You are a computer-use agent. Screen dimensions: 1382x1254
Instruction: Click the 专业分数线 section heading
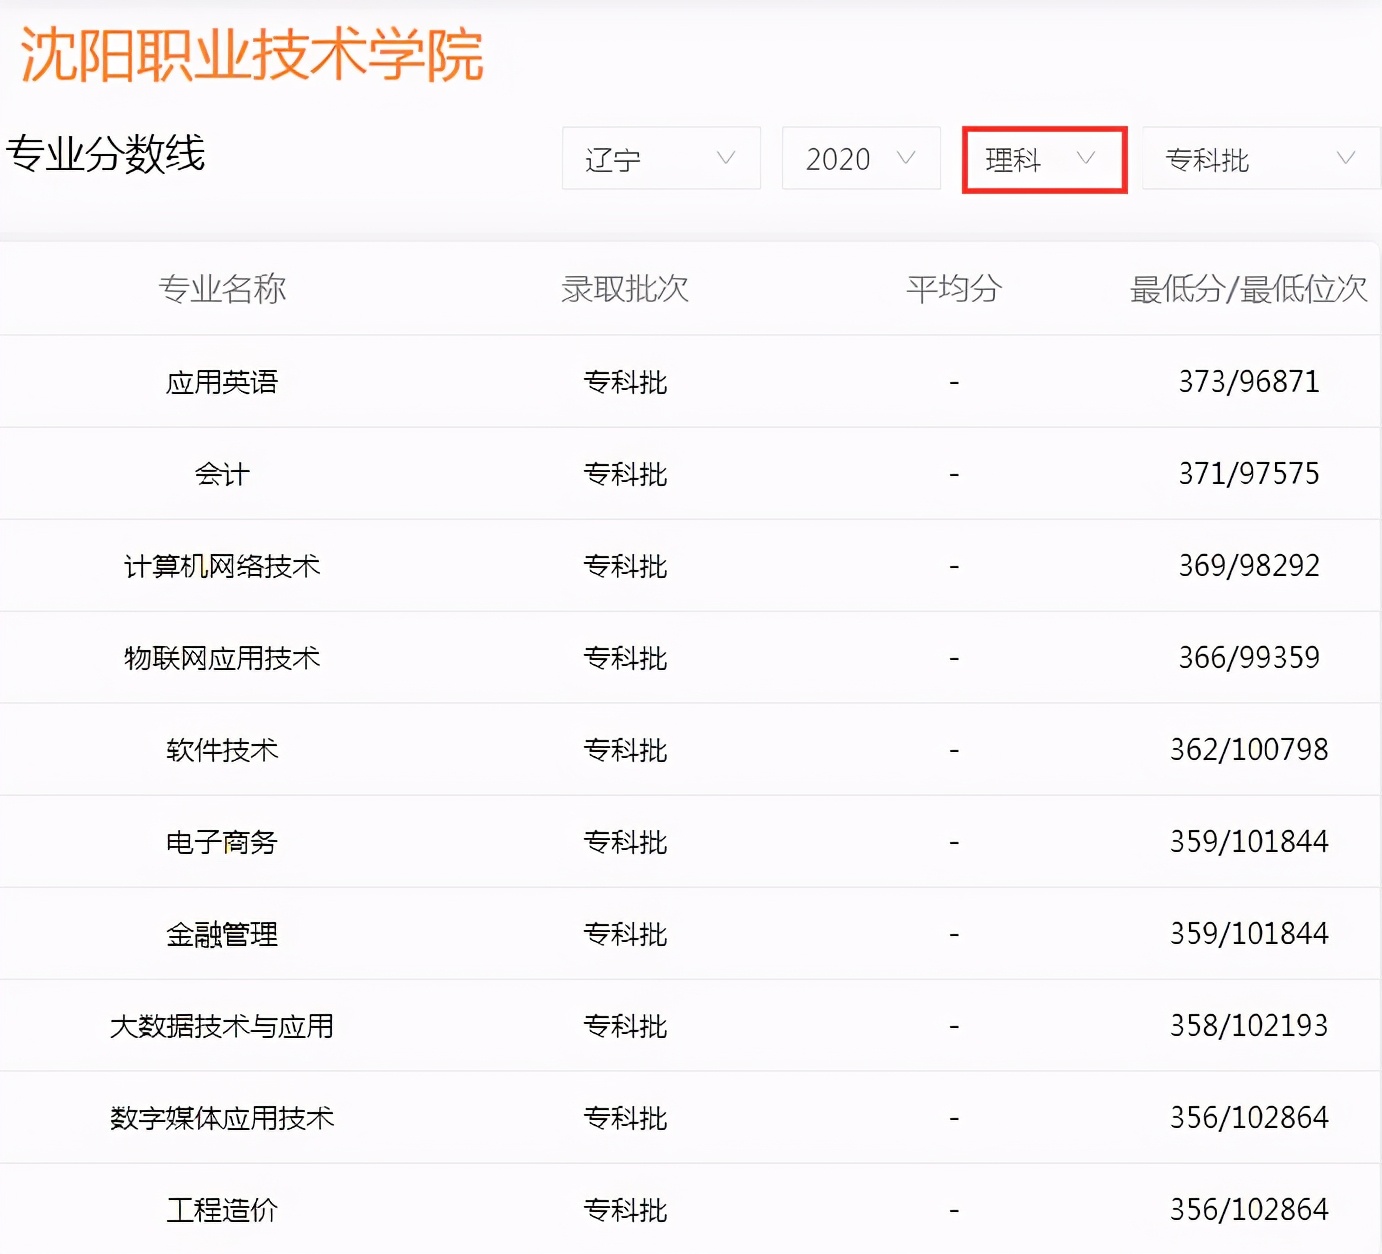coord(106,155)
